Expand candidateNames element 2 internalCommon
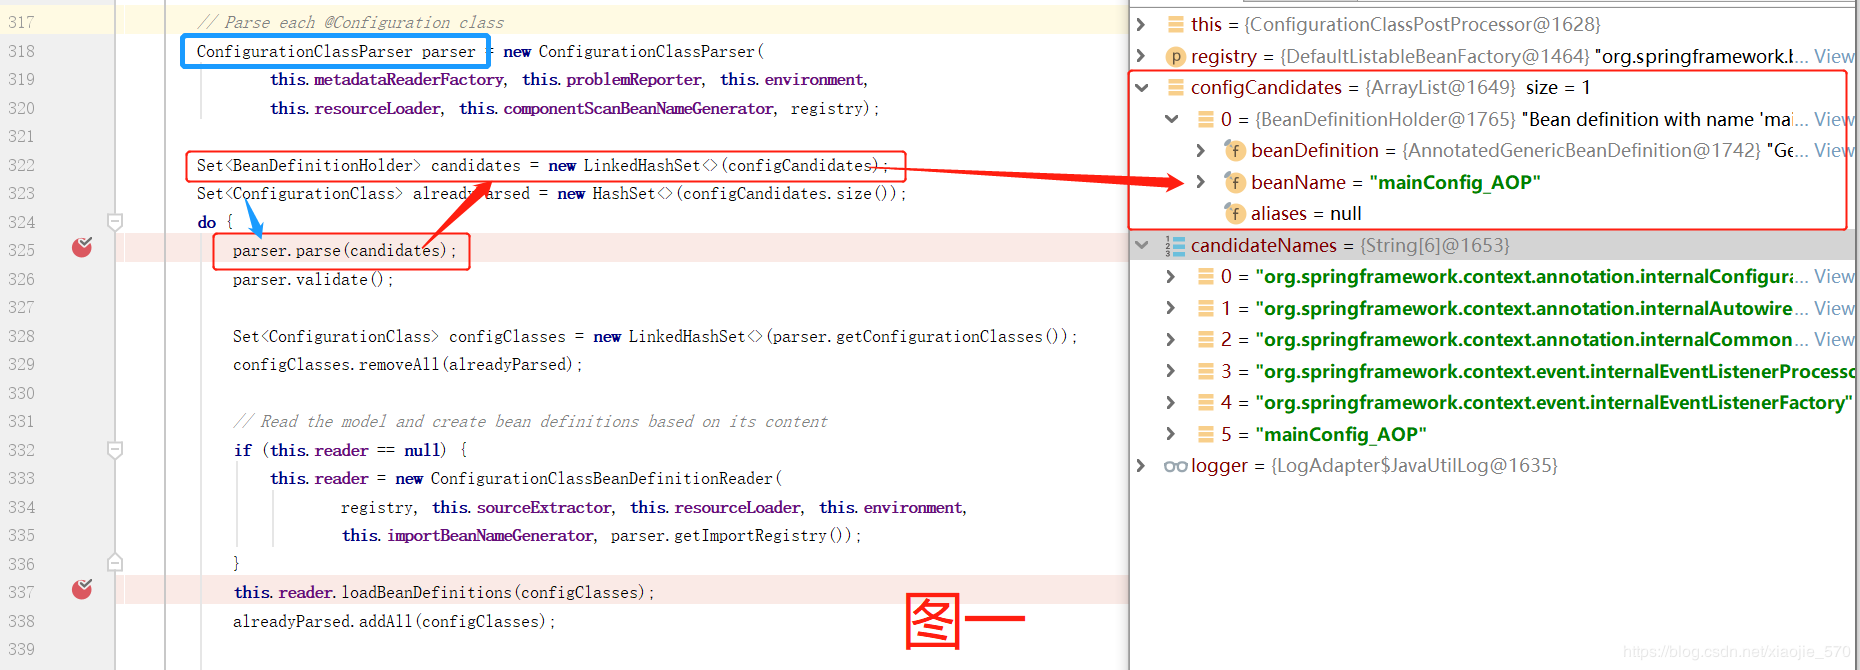1860x670 pixels. (1171, 339)
